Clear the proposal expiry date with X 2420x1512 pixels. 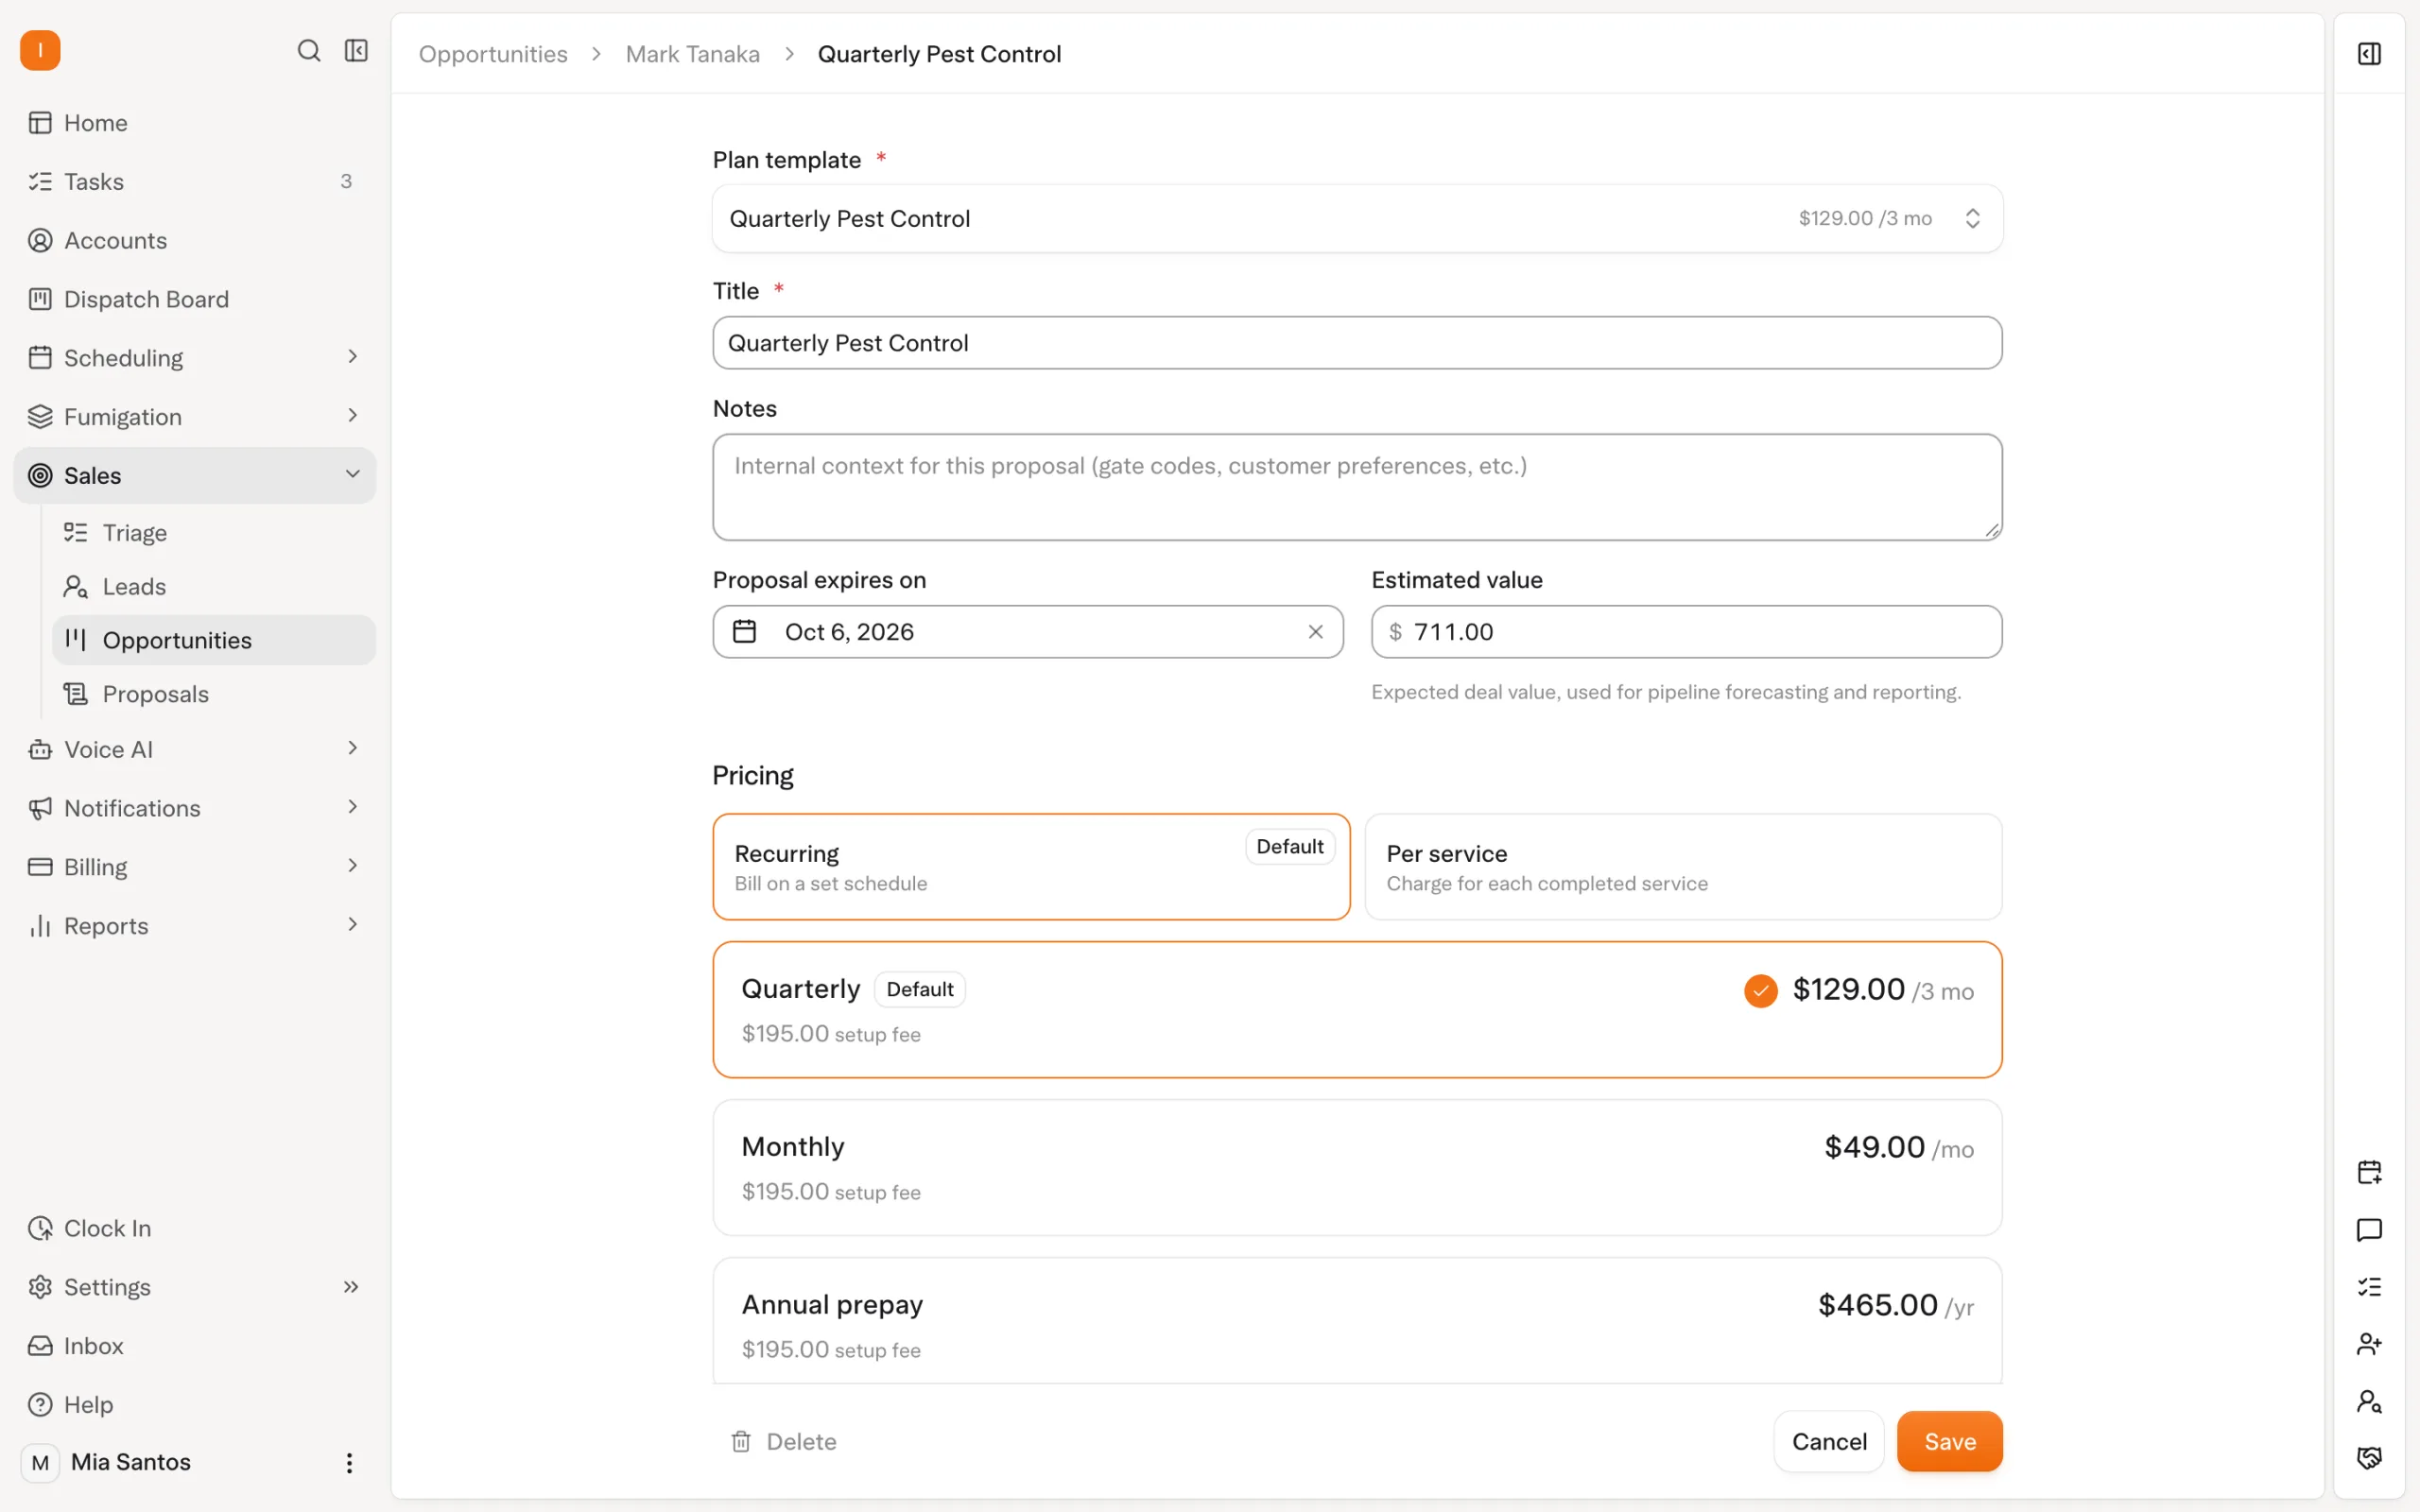click(1315, 632)
